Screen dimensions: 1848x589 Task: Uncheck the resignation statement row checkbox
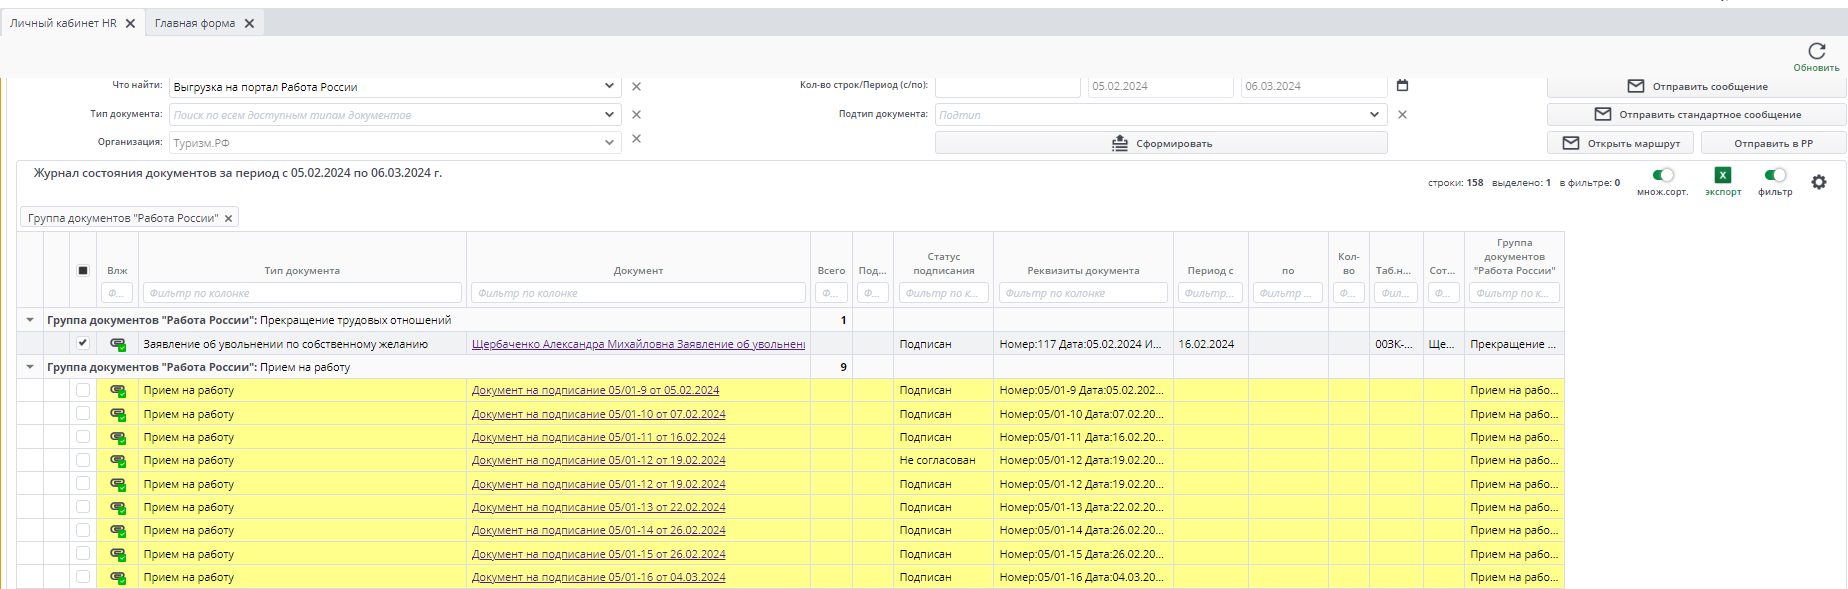pyautogui.click(x=83, y=343)
